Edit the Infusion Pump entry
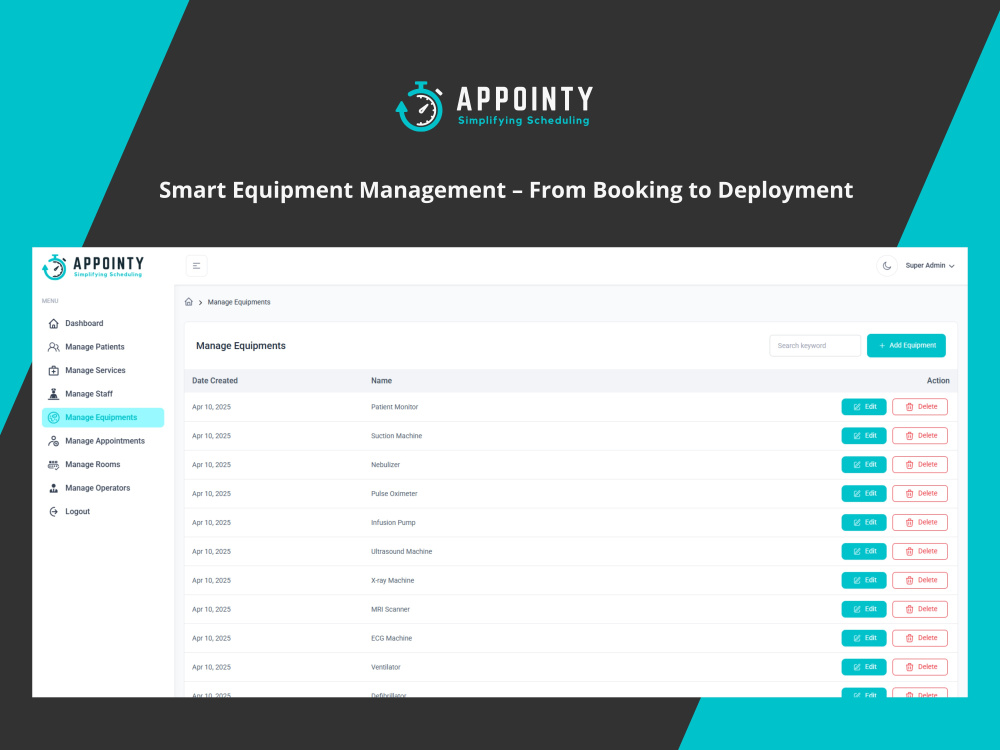 tap(864, 522)
